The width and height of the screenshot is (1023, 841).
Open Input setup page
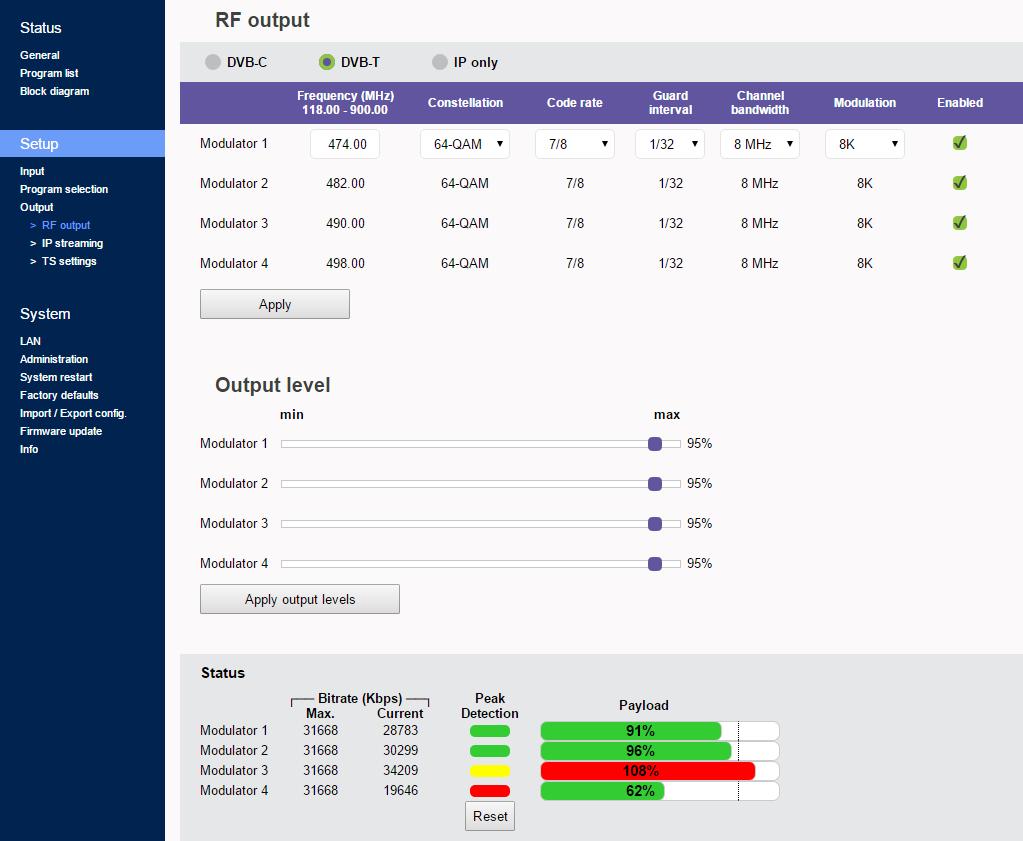pyautogui.click(x=32, y=171)
